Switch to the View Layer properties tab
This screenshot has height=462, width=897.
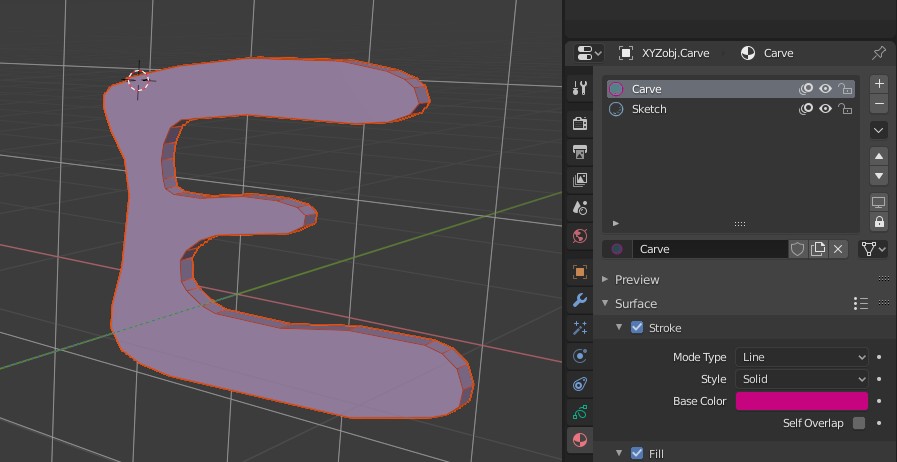tap(579, 180)
